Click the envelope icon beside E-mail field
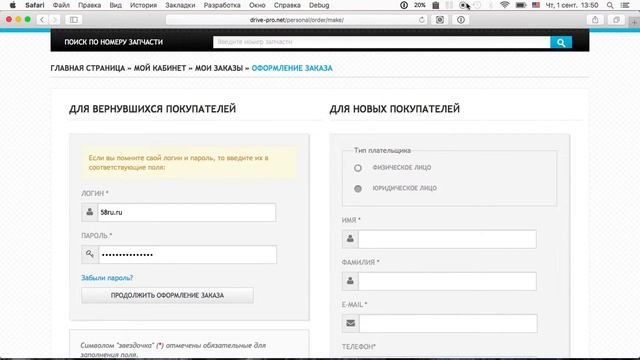The width and height of the screenshot is (640, 360). tap(351, 323)
